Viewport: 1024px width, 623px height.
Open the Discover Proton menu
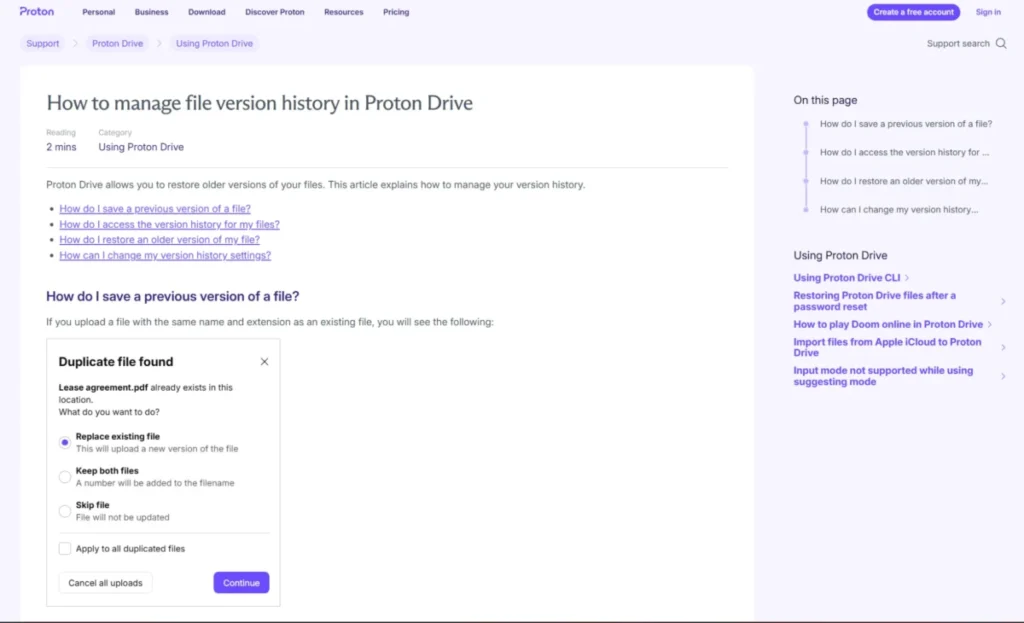pos(274,12)
